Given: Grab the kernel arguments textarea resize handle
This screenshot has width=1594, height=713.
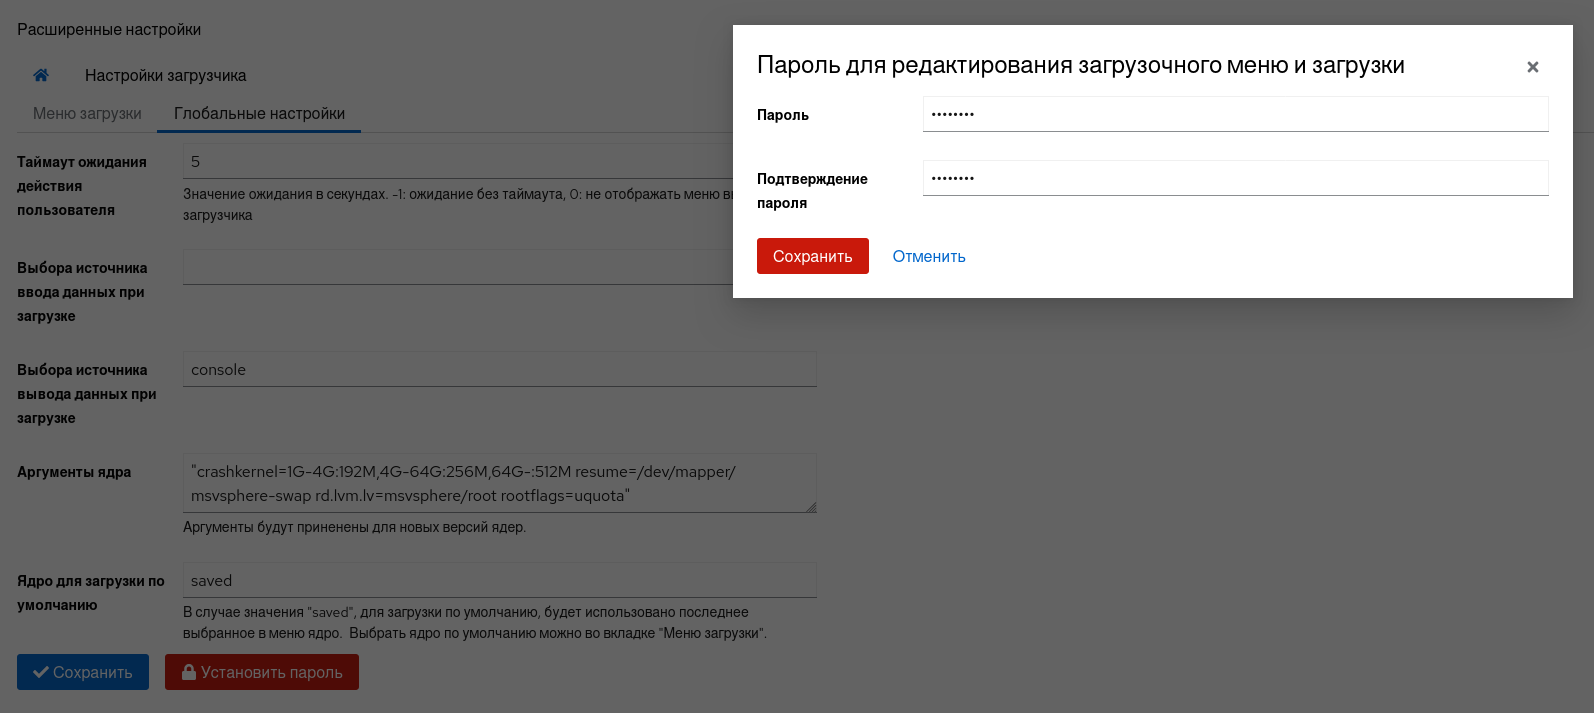Looking at the screenshot, I should coord(811,507).
